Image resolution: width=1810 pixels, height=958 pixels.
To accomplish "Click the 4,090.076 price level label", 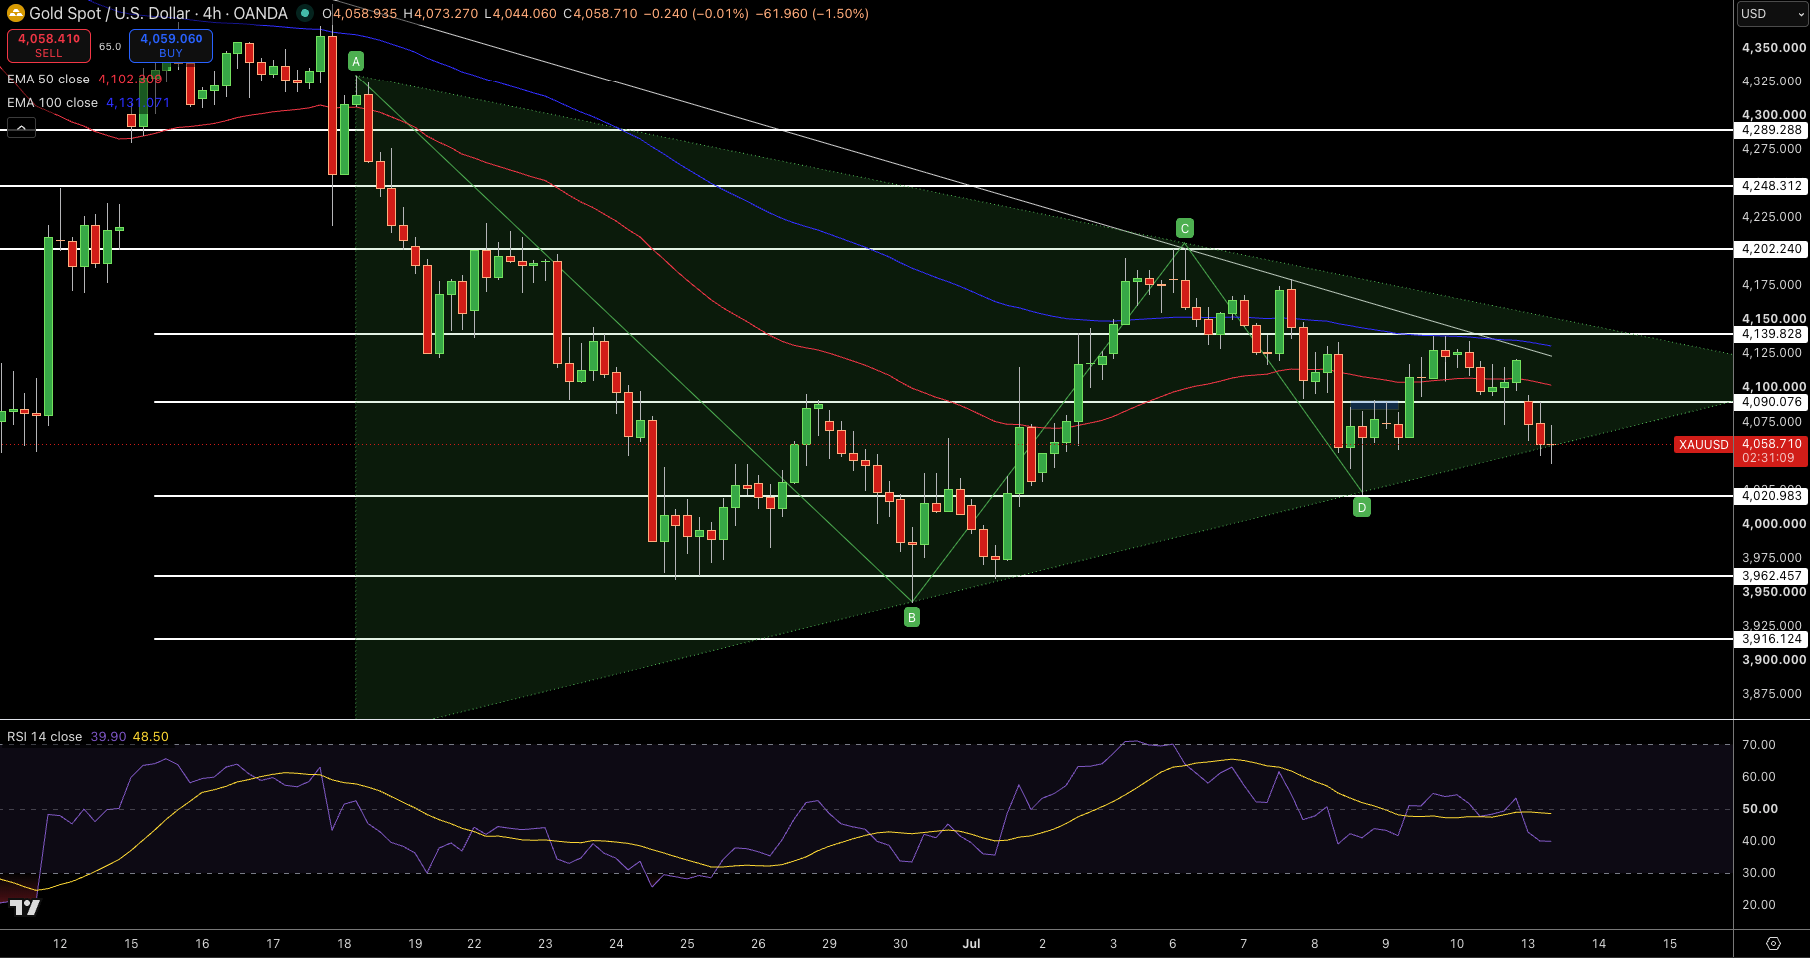I will point(1771,402).
